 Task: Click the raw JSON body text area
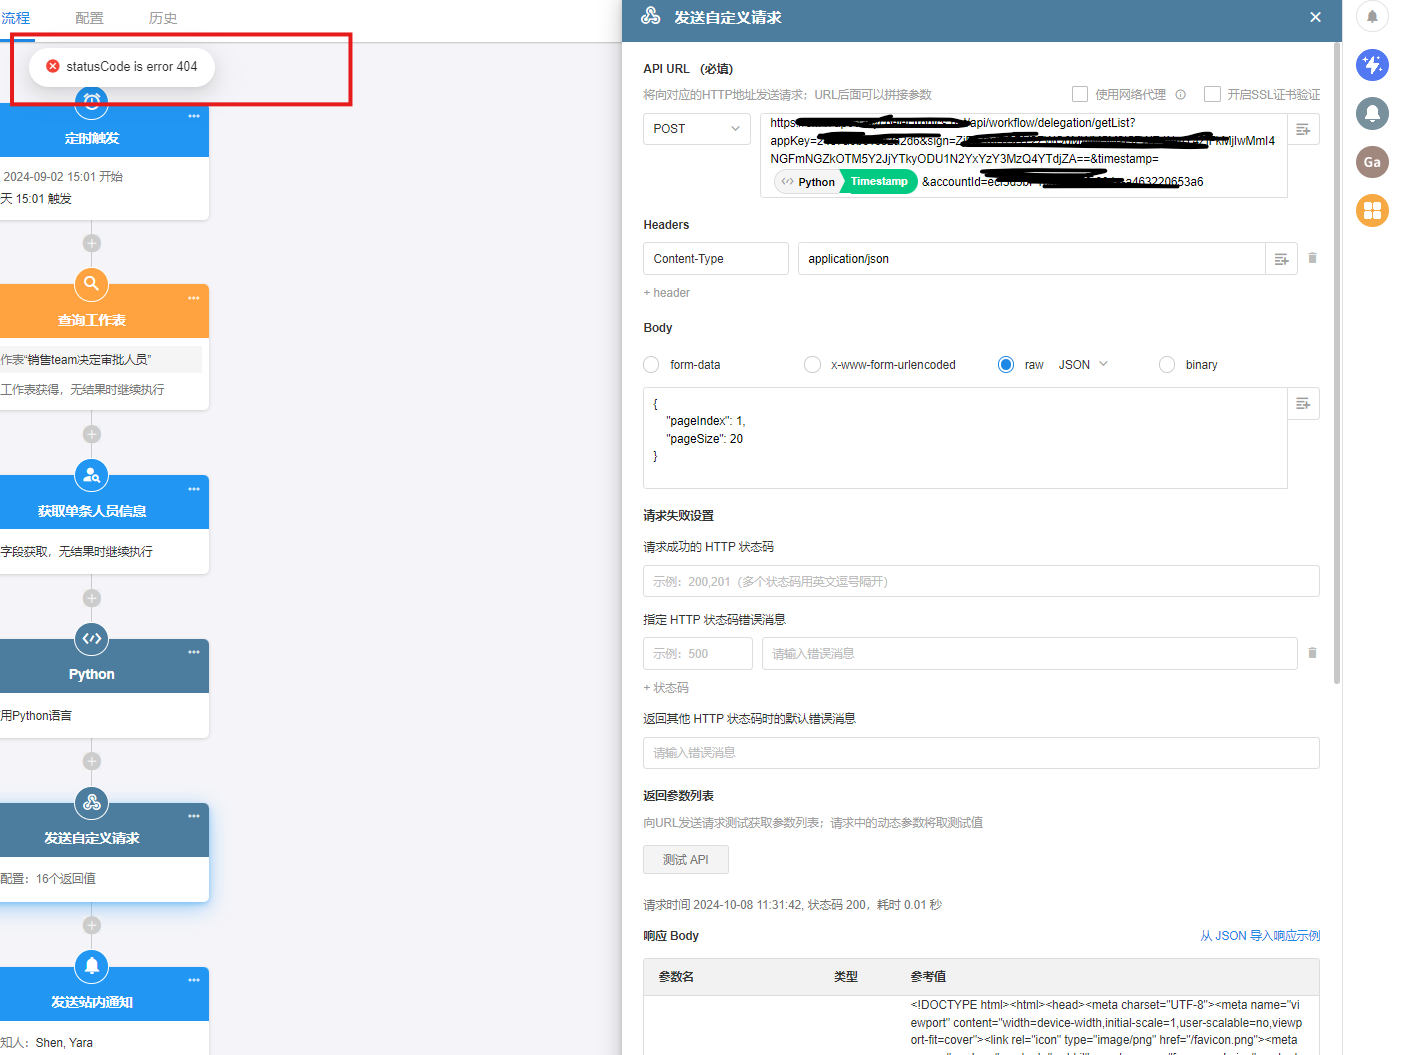coord(965,438)
